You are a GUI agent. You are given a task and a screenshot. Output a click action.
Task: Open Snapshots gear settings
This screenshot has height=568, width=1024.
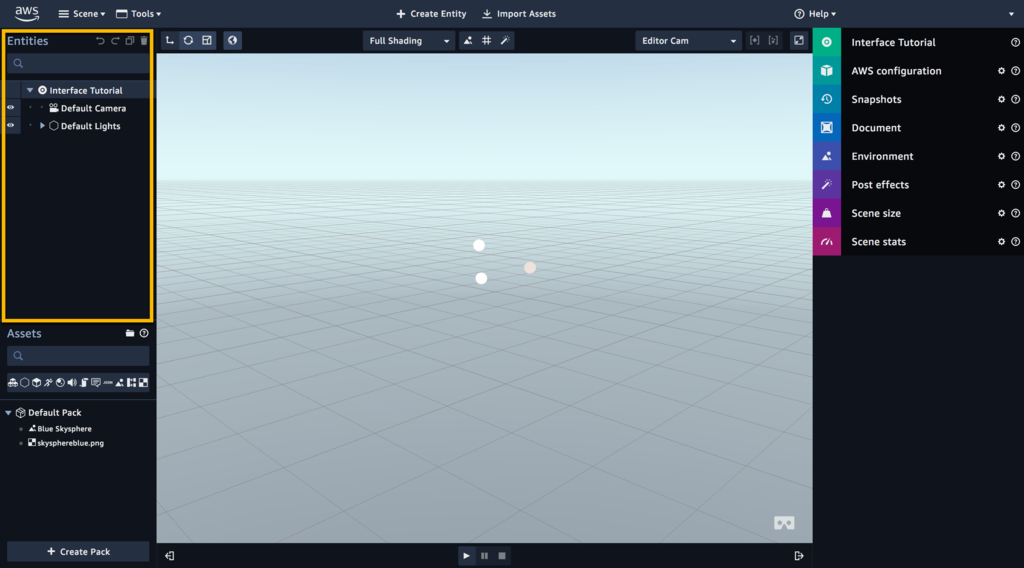(1001, 99)
